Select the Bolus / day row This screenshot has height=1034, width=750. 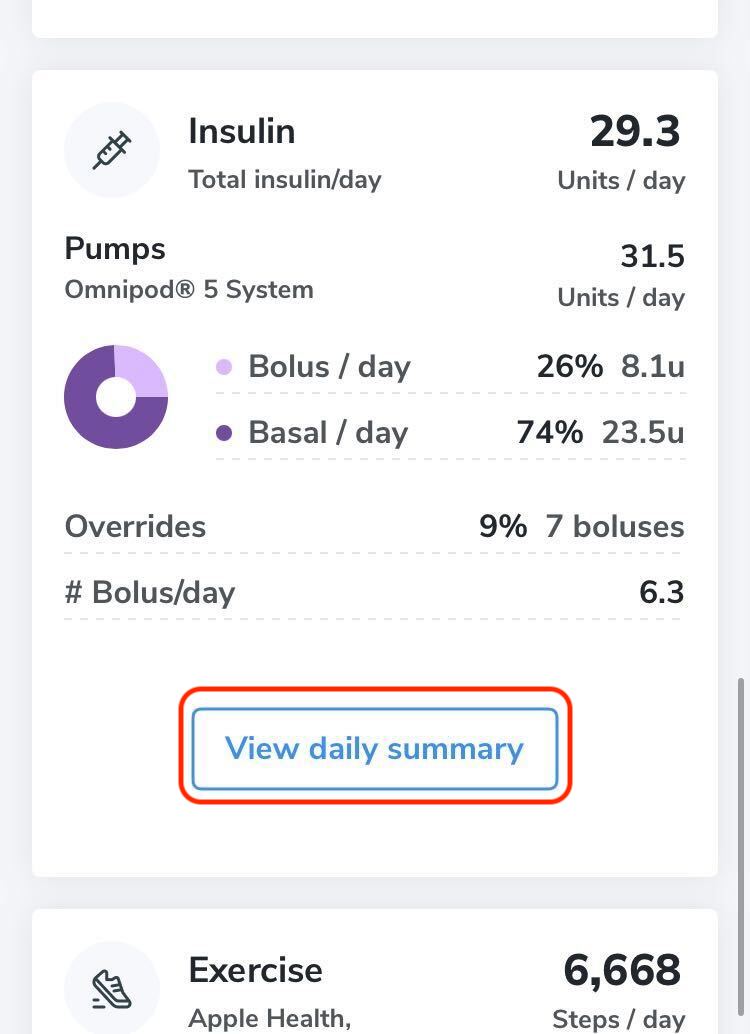point(451,367)
